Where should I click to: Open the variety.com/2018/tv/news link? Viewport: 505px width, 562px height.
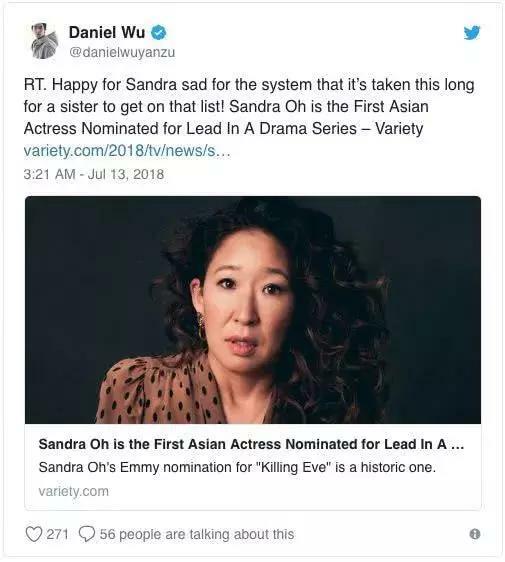(x=127, y=151)
